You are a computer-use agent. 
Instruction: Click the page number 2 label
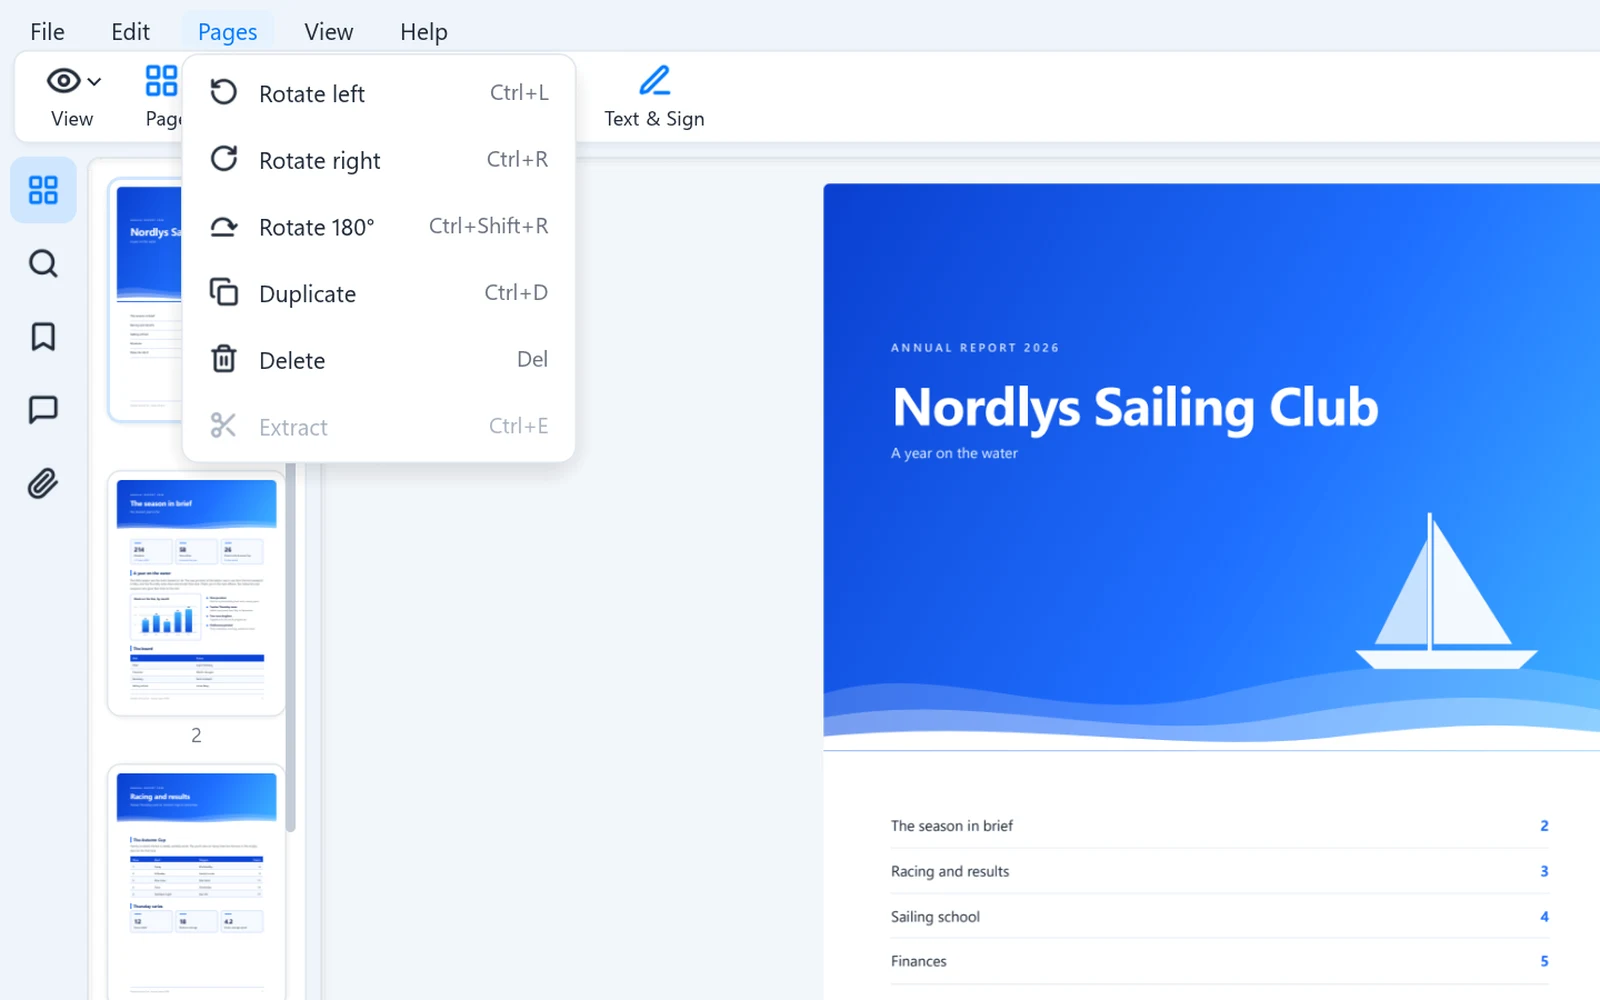tap(196, 735)
